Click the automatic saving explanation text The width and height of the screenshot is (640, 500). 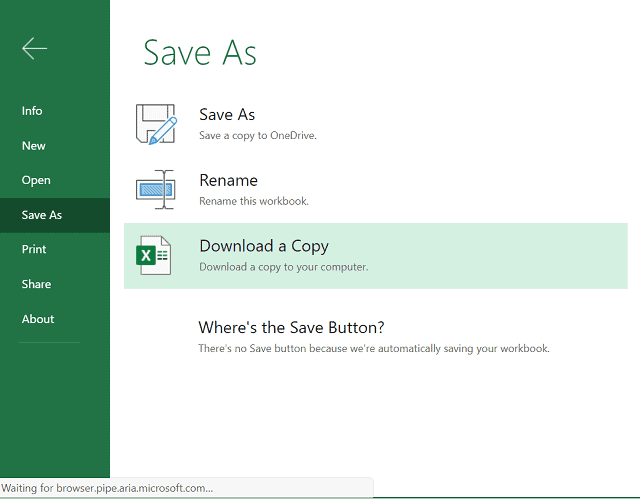pyautogui.click(x=373, y=349)
